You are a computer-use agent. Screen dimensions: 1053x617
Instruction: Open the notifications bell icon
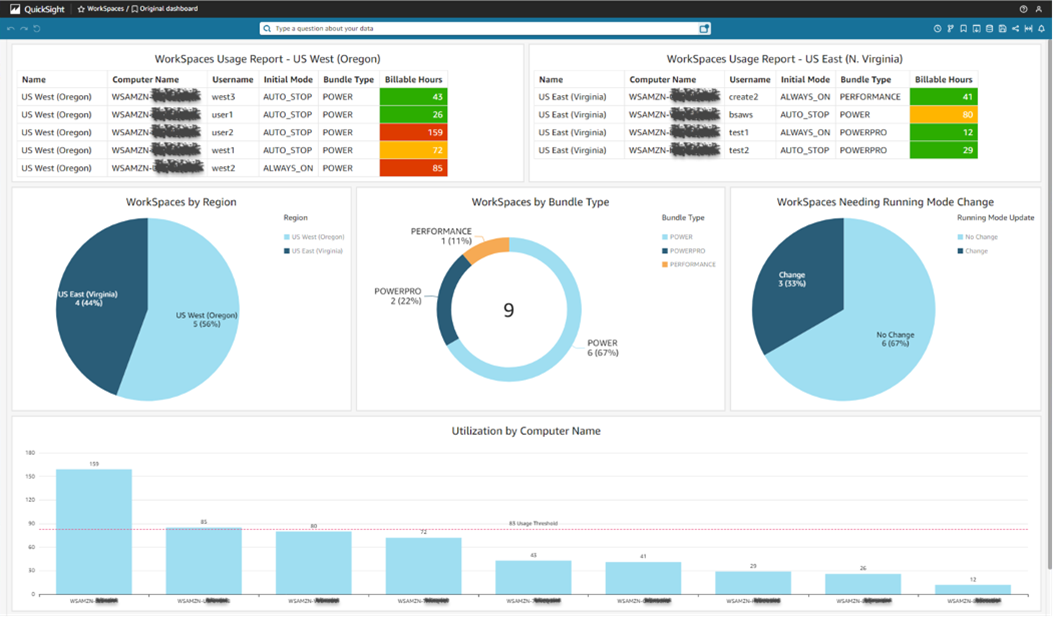pos(1041,28)
